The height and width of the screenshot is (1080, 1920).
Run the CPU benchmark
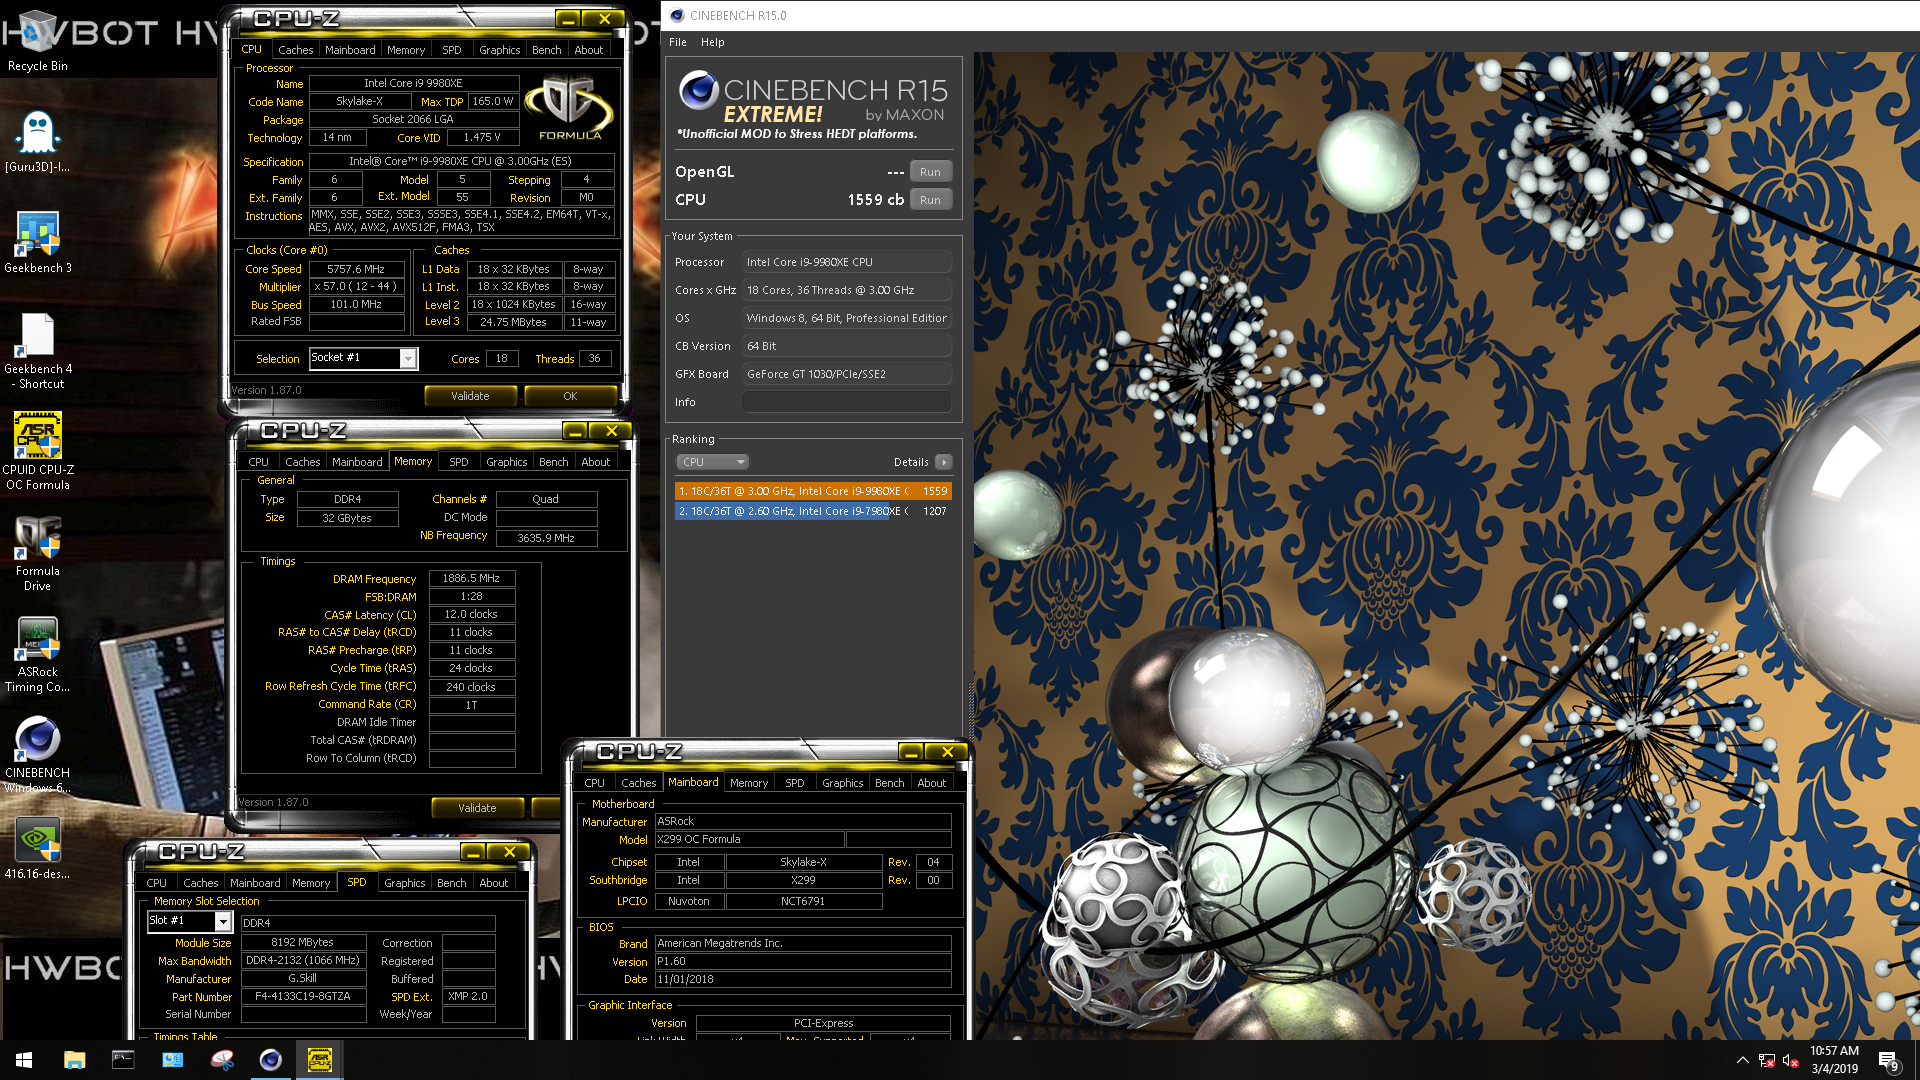tap(930, 200)
